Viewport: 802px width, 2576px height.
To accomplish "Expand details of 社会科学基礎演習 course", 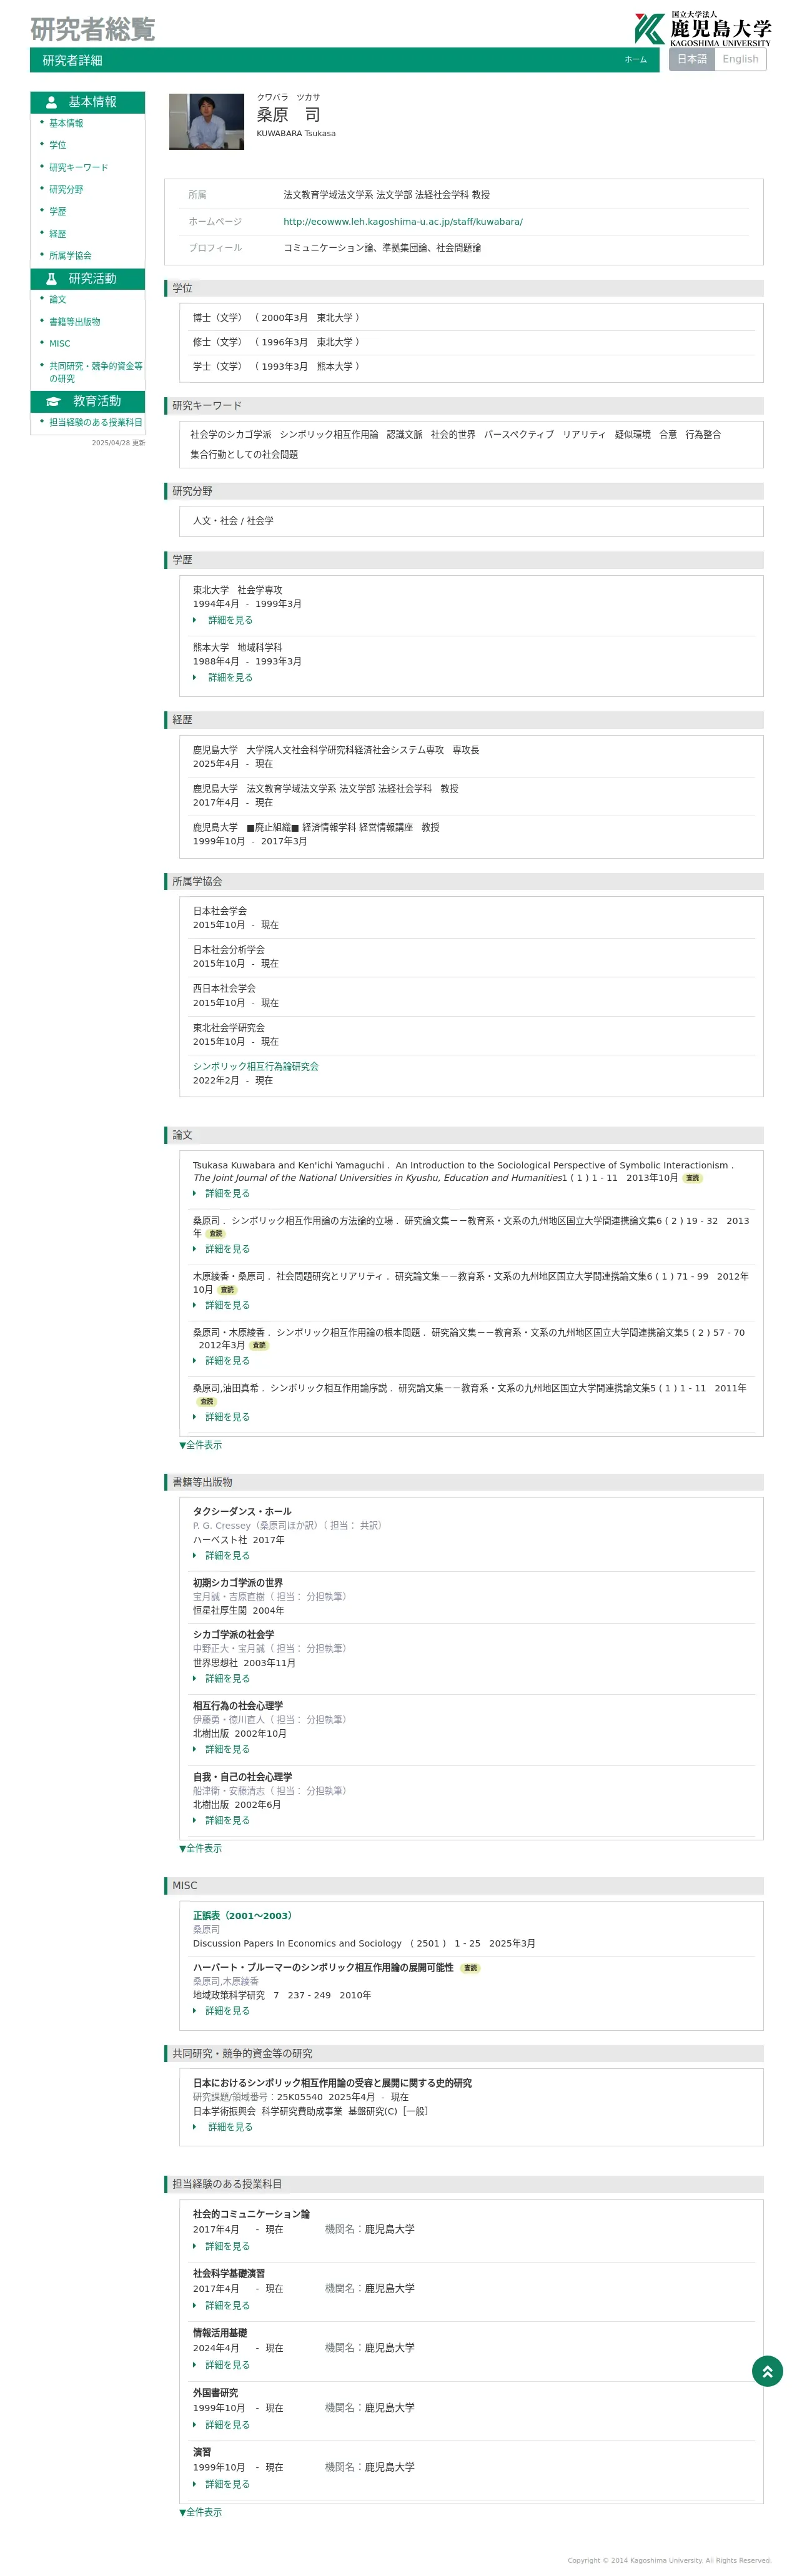I will tap(228, 2305).
